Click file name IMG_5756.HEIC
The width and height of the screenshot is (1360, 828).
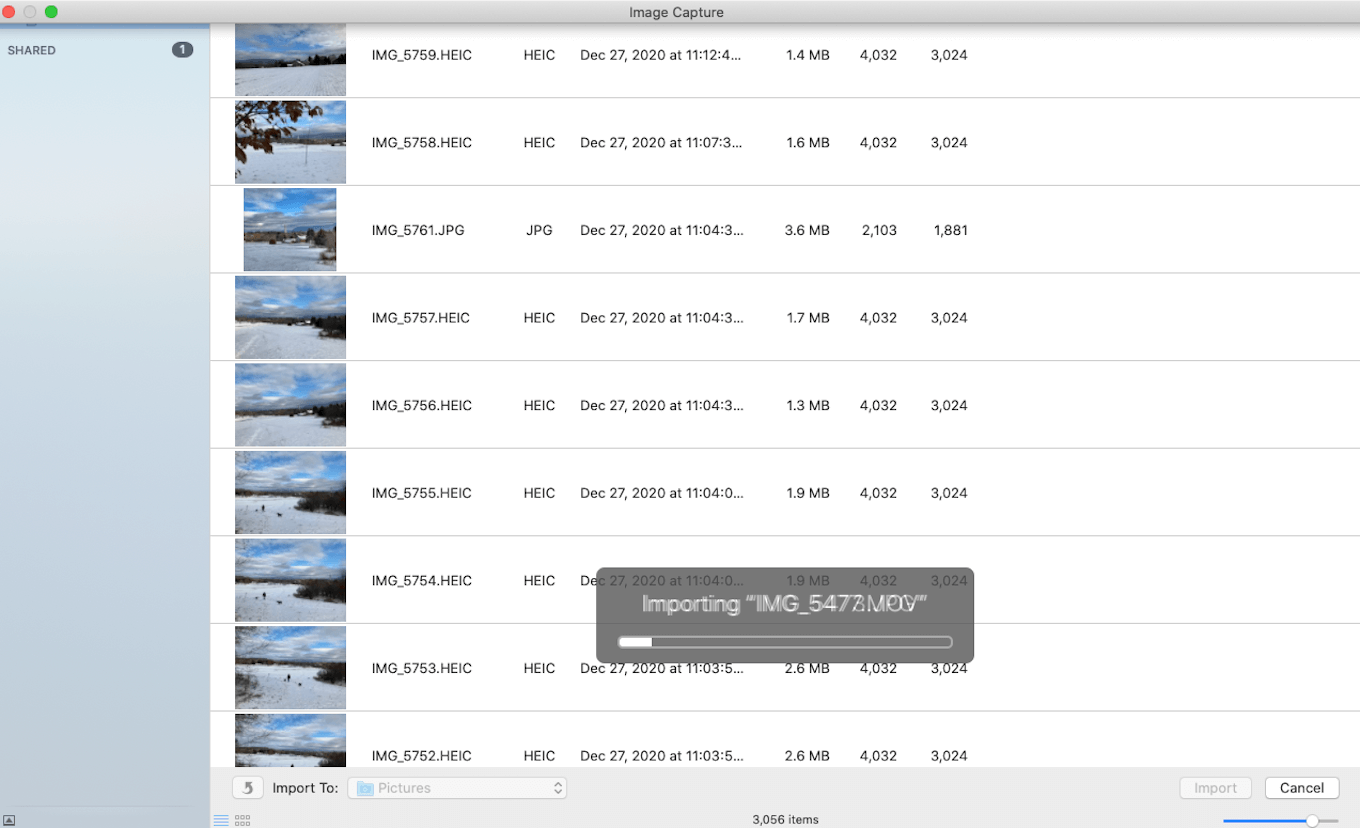[421, 405]
